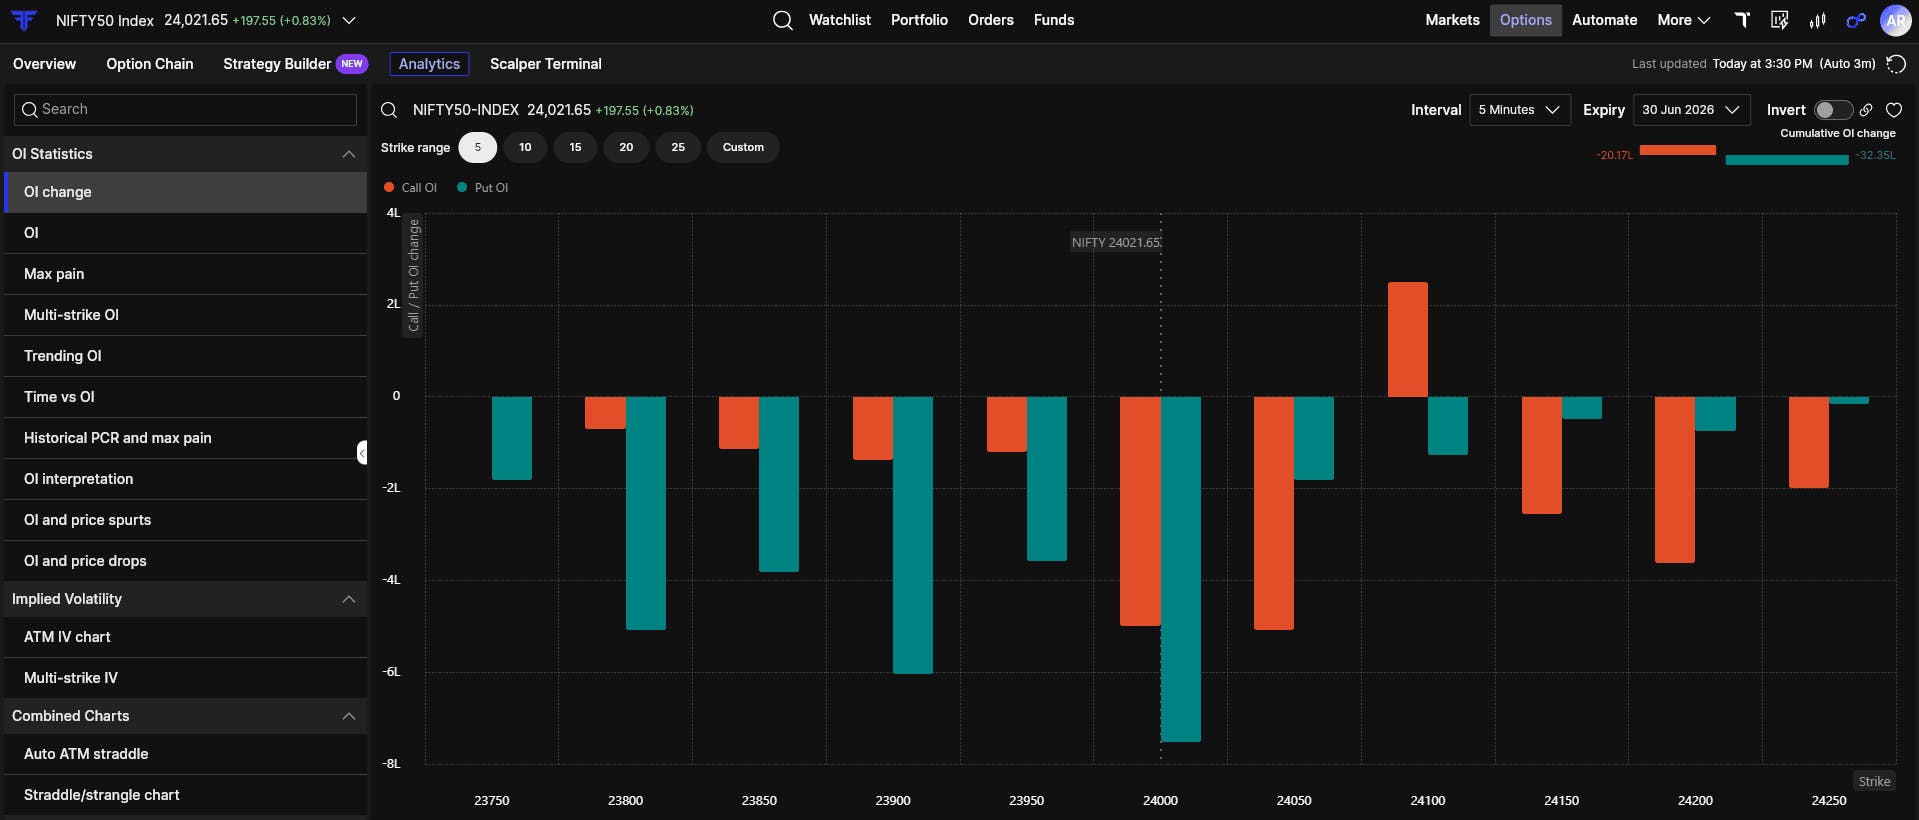The image size is (1919, 820).
Task: Open the quick order lightning icon
Action: pos(1780,20)
